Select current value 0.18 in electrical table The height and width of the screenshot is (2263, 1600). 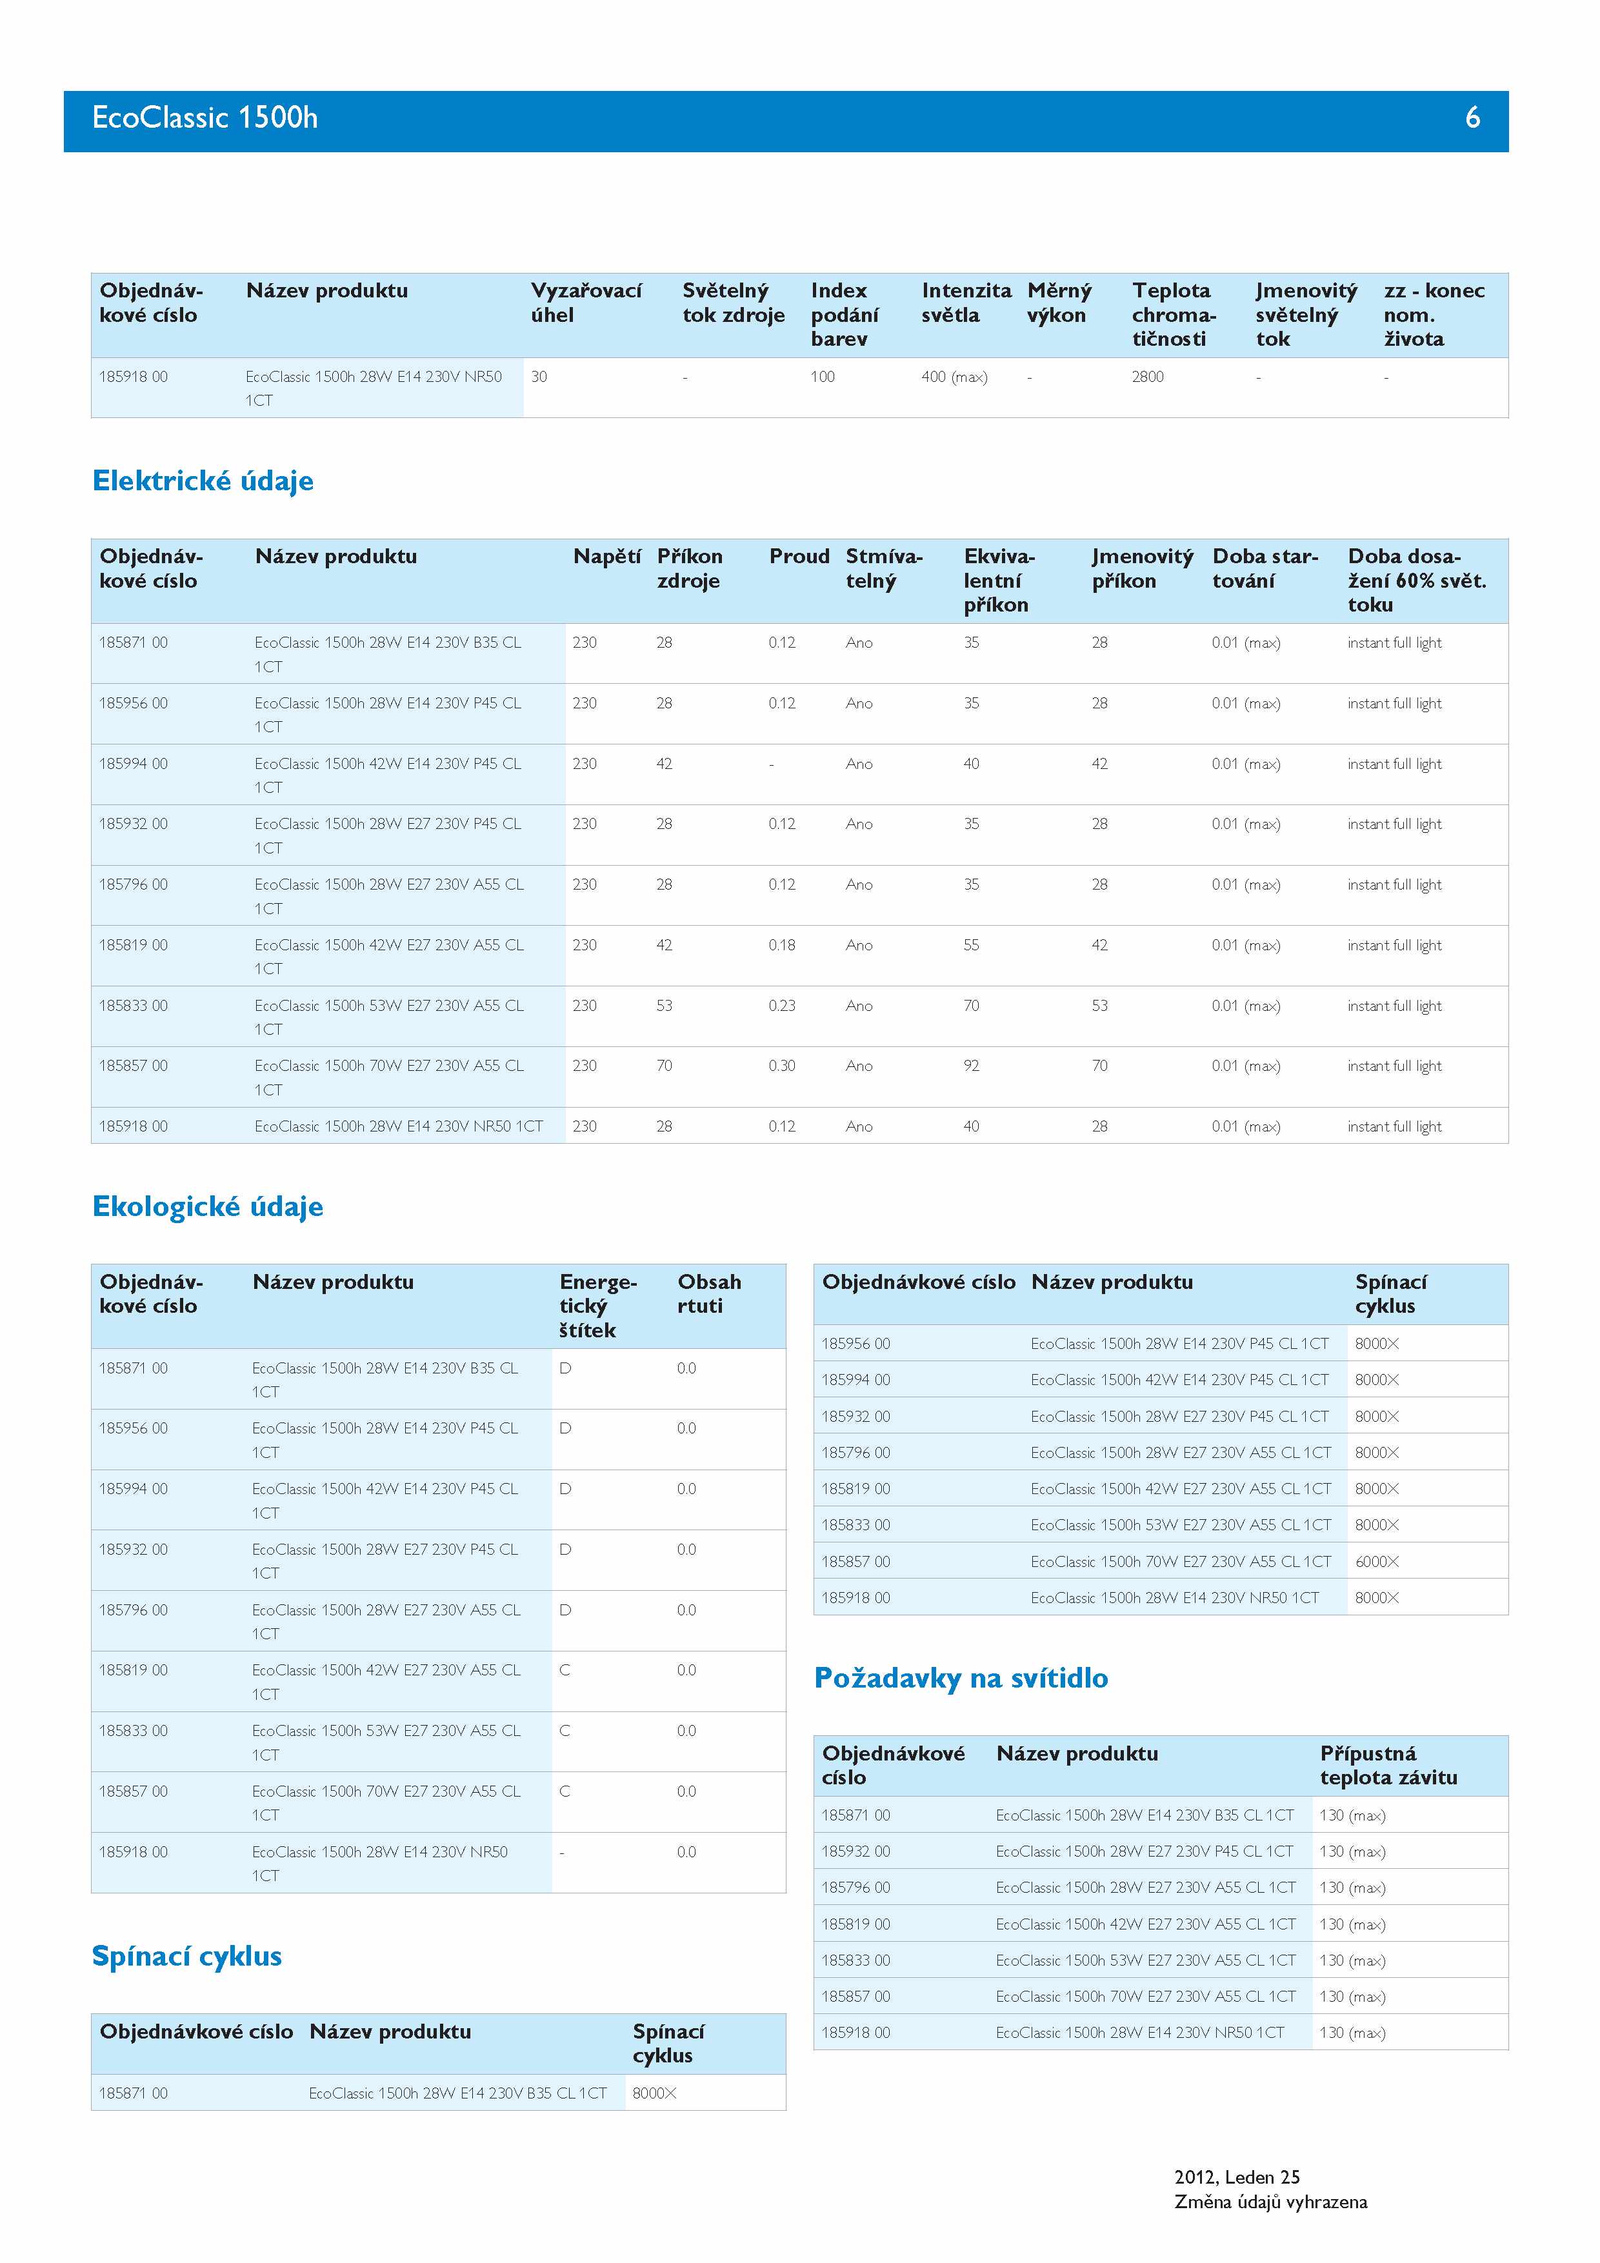pos(782,945)
